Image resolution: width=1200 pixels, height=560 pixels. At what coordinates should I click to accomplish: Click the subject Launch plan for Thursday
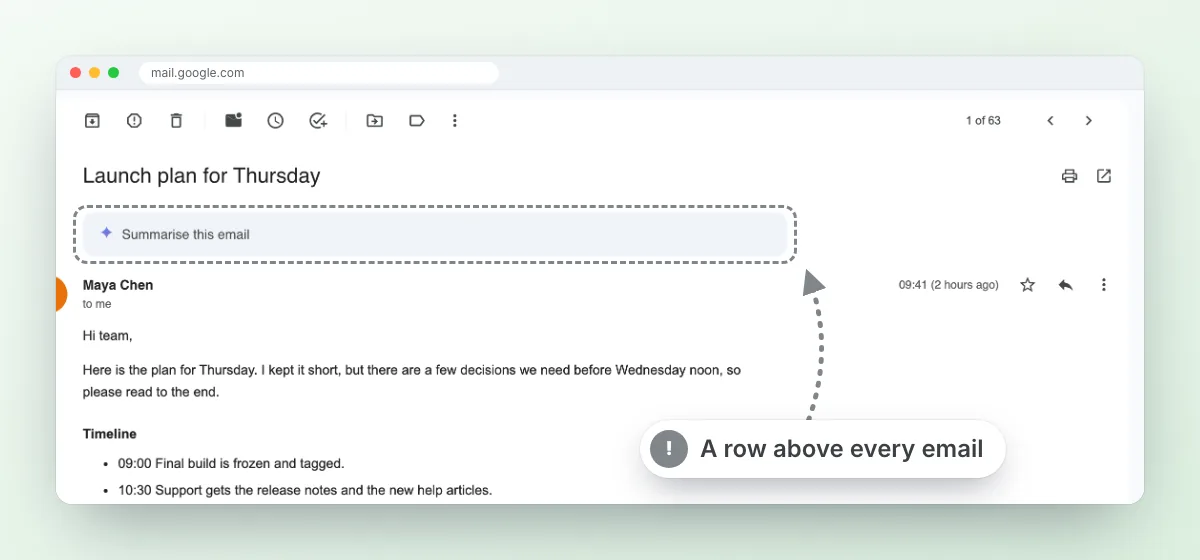coord(201,176)
